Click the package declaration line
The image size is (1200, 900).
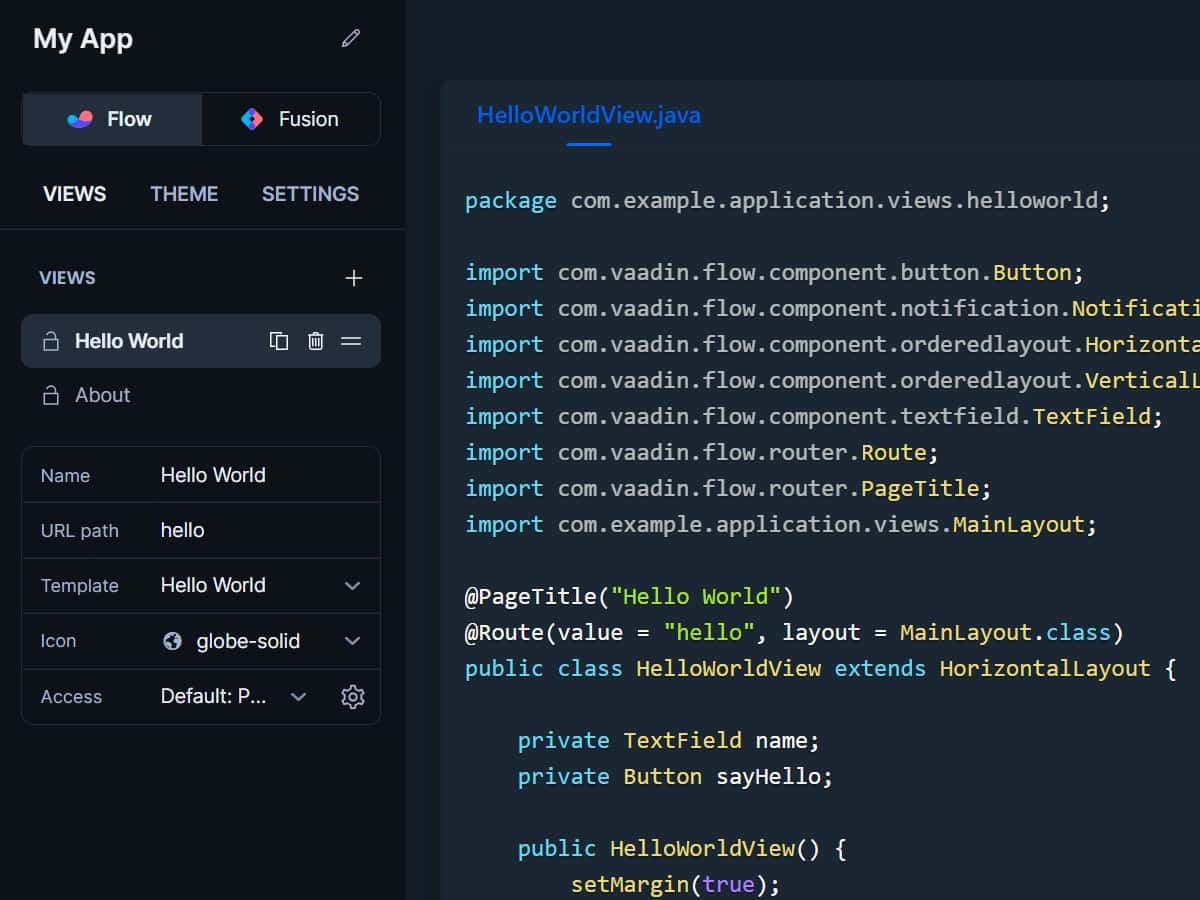pyautogui.click(x=788, y=201)
